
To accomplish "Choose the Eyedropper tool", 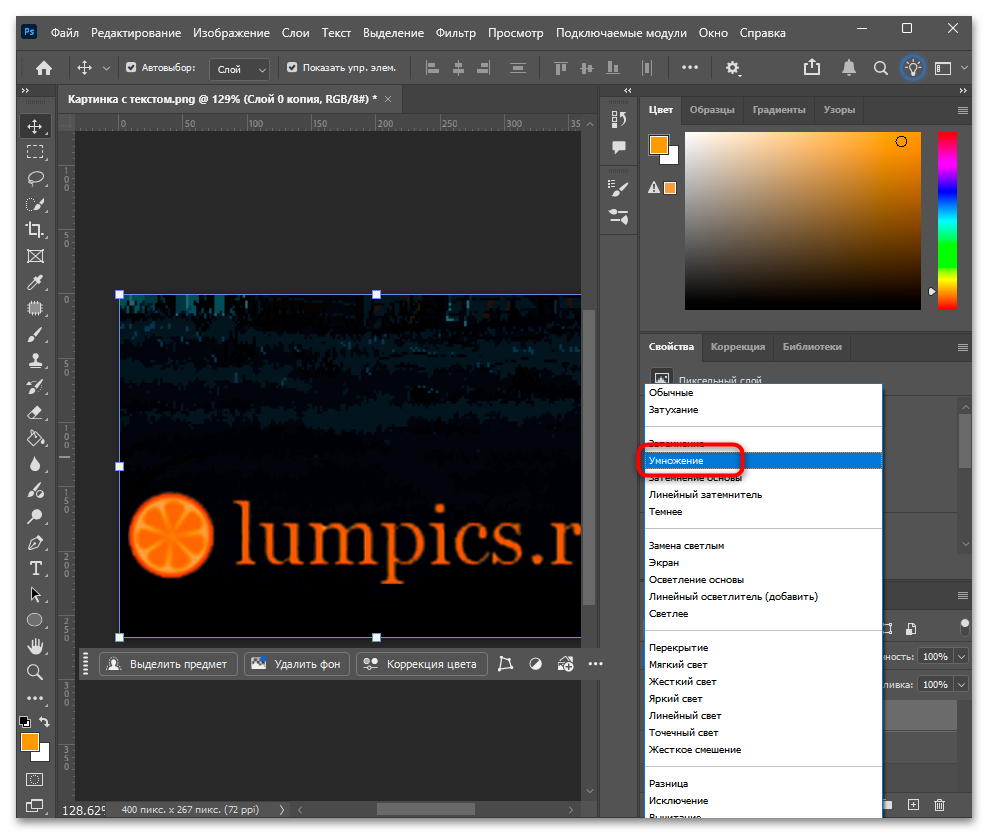I will (x=35, y=282).
